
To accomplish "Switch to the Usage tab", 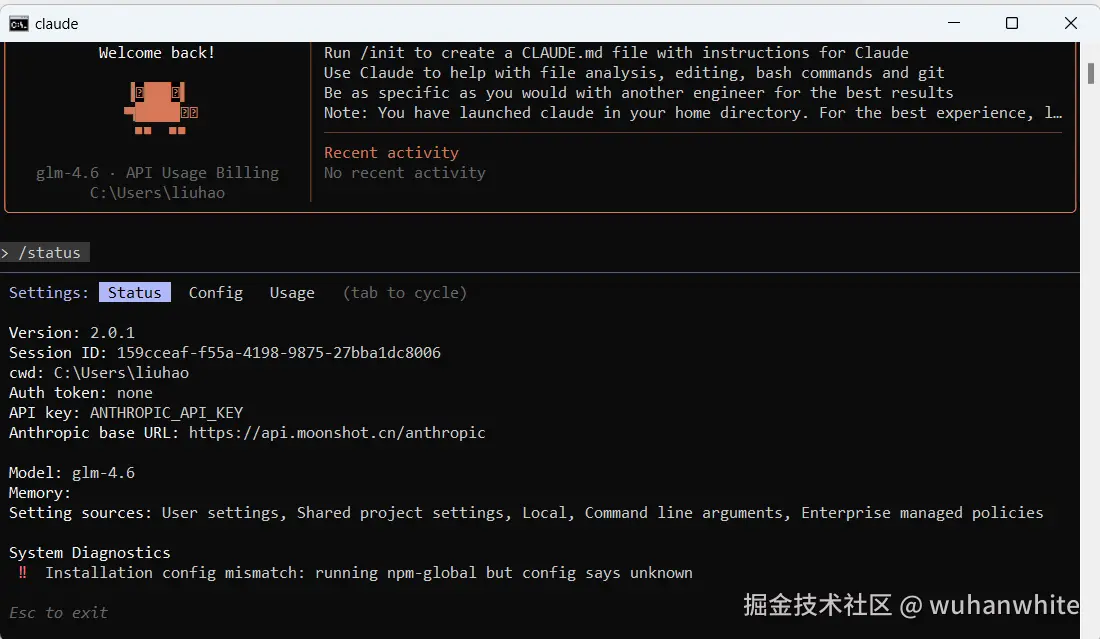I will click(292, 292).
